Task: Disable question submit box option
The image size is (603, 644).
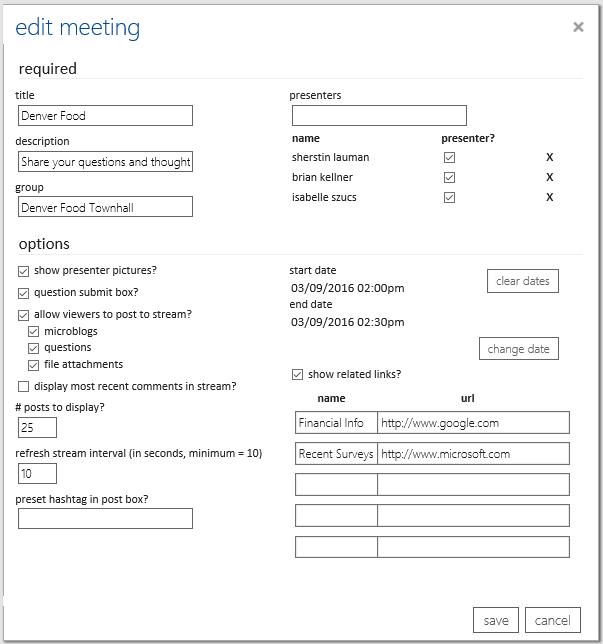Action: (x=24, y=293)
